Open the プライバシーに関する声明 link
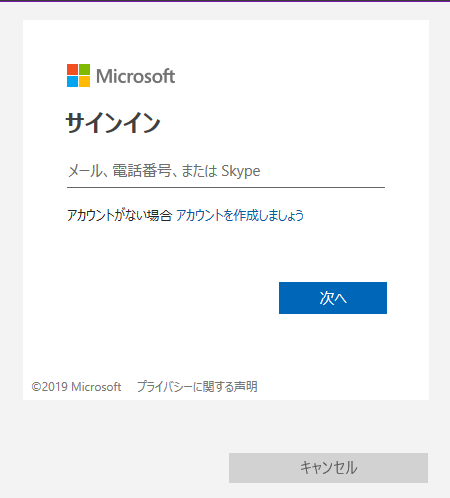 (x=197, y=387)
